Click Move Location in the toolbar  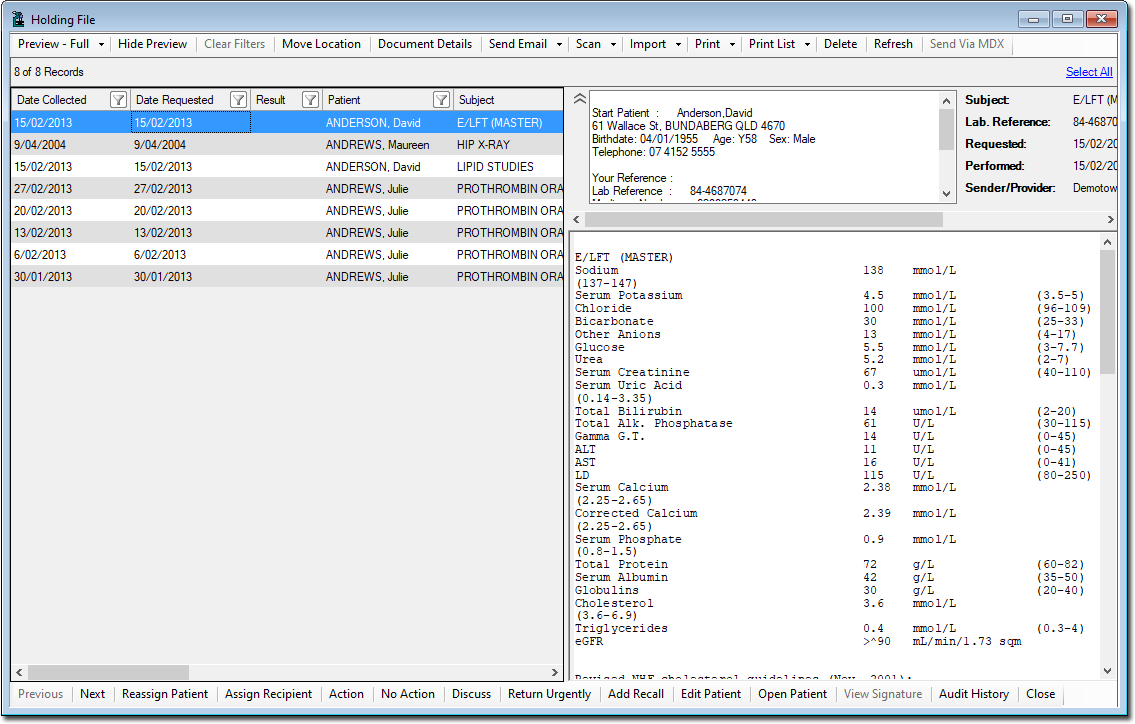pos(321,44)
